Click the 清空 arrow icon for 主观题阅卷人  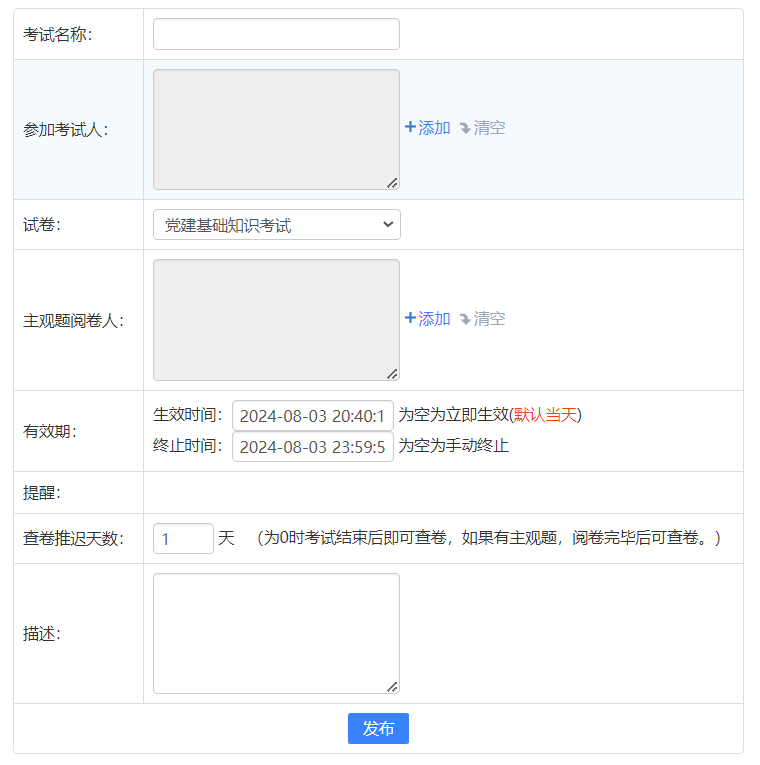click(465, 319)
